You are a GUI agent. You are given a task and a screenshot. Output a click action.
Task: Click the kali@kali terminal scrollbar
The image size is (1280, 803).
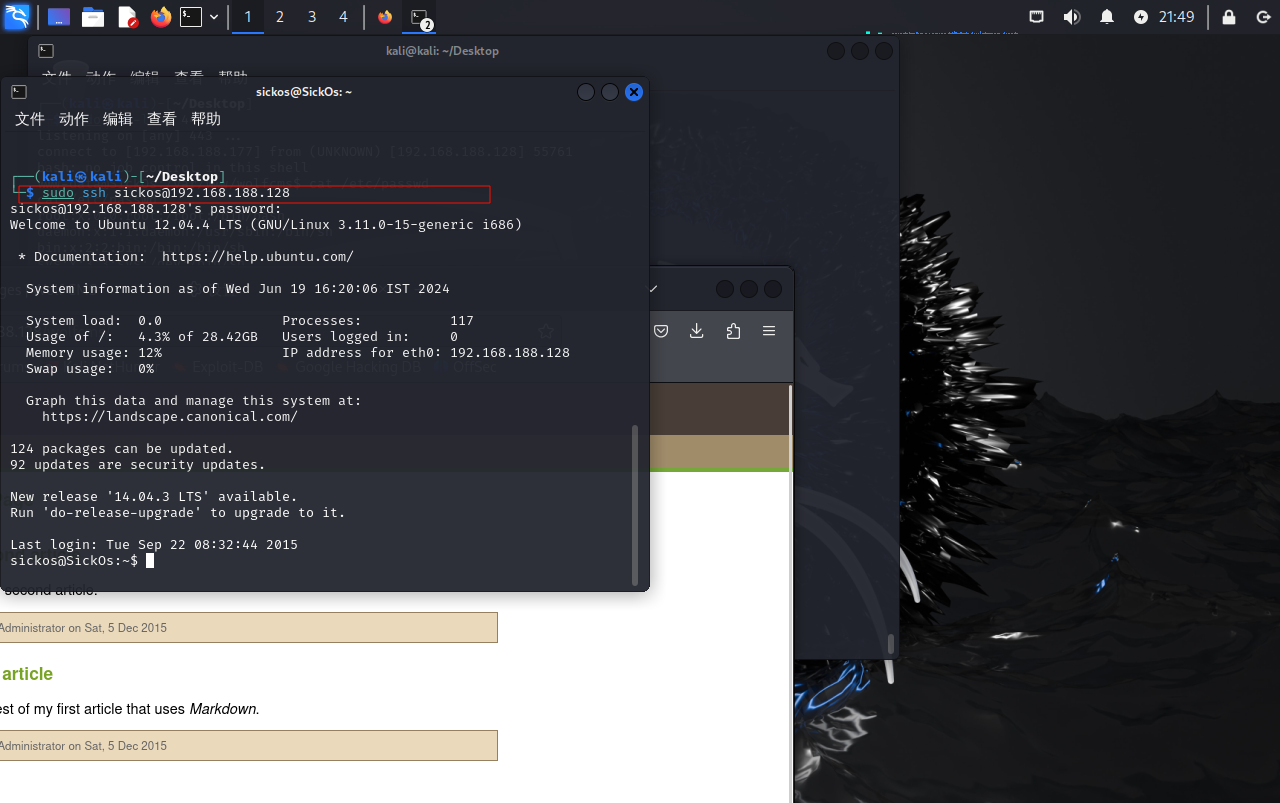tap(890, 643)
